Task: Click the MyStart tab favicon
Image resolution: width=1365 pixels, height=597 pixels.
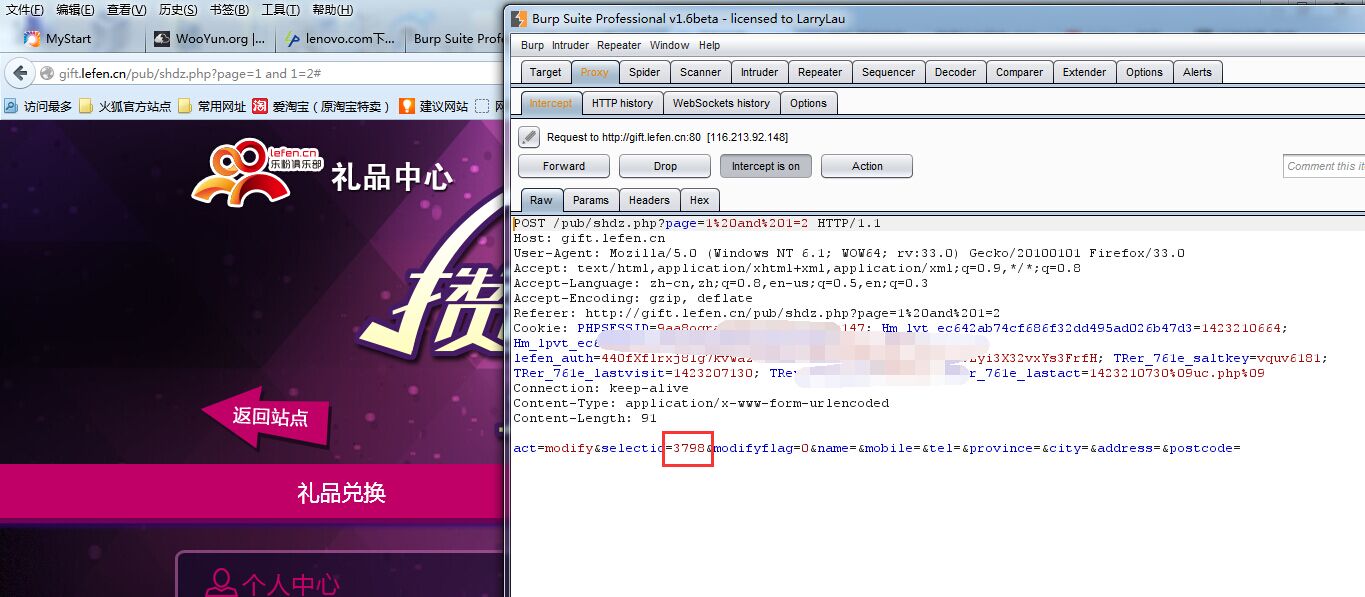Action: [x=33, y=39]
